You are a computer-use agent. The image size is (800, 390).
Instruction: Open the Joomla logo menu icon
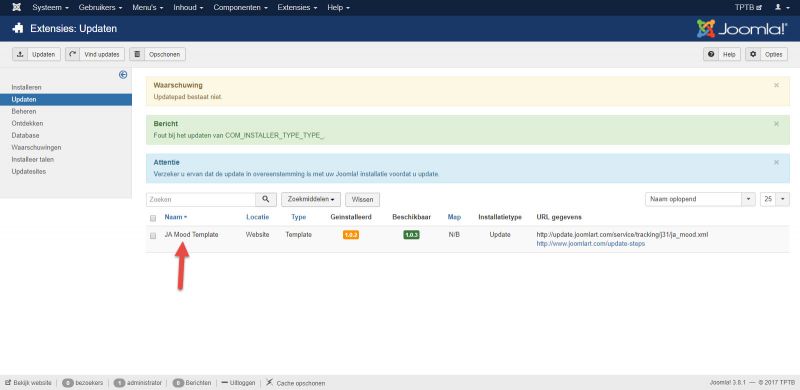coord(17,8)
